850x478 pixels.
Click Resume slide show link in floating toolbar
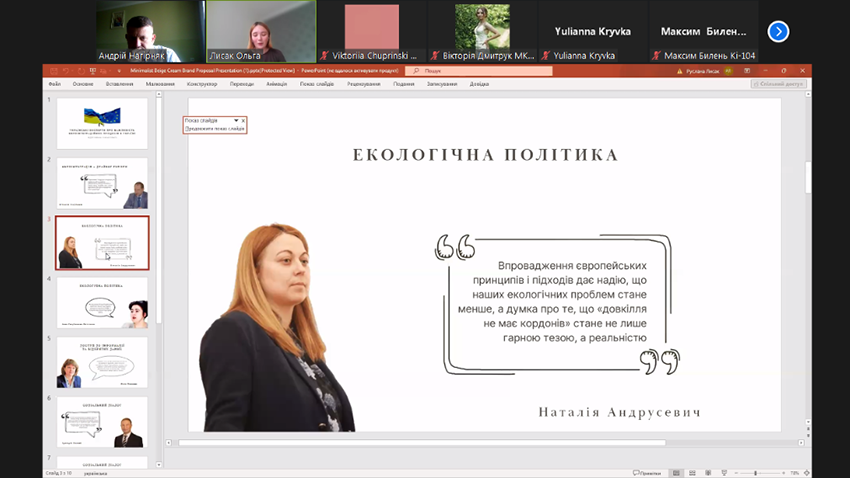coord(214,129)
